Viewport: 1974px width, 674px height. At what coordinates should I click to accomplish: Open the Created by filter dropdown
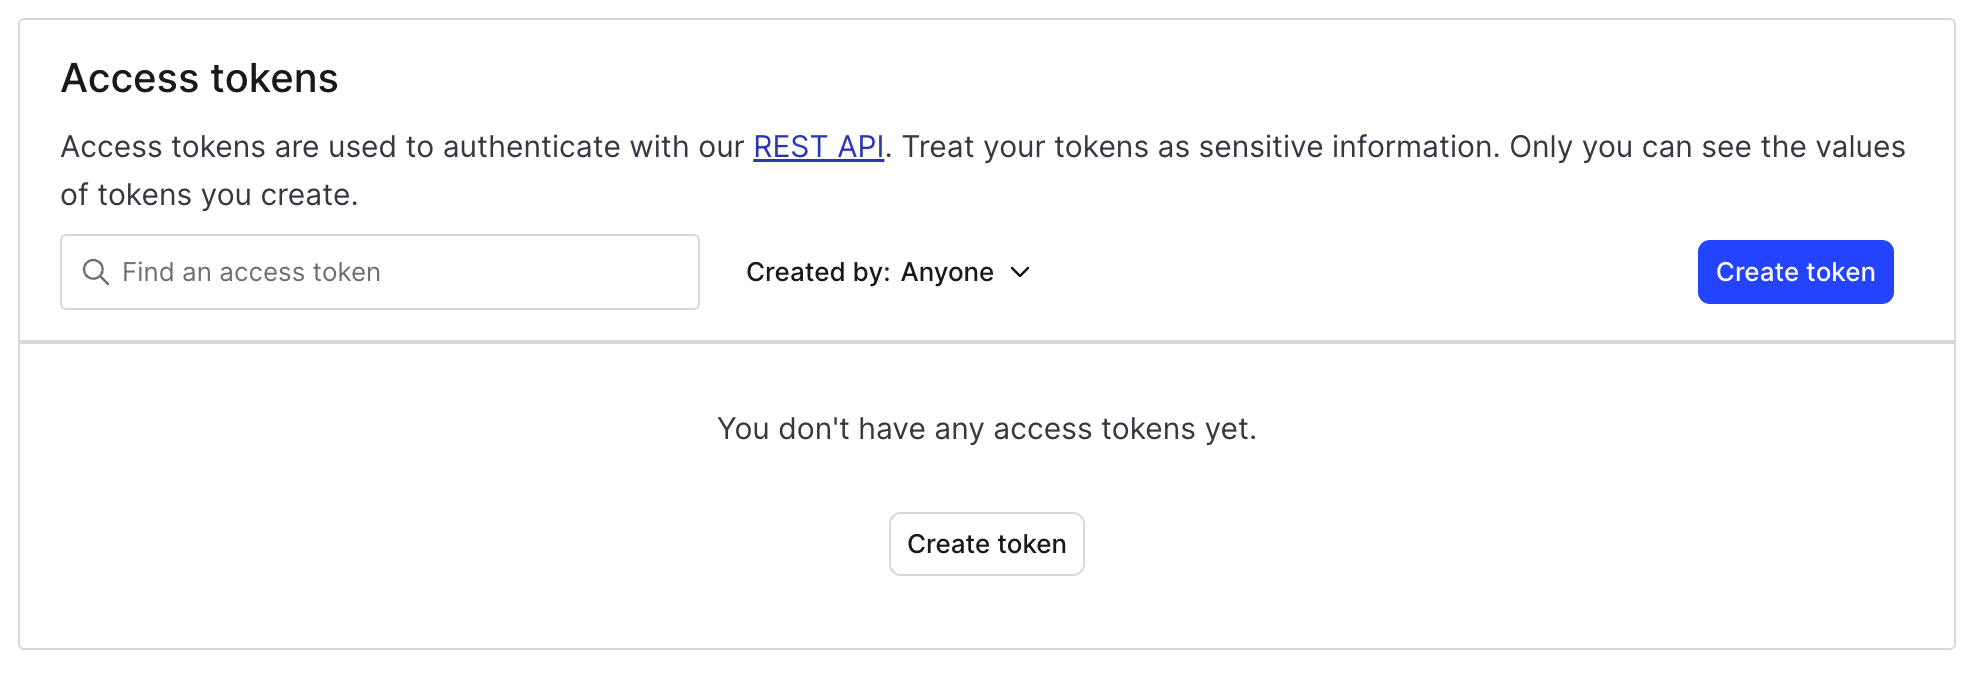click(888, 272)
